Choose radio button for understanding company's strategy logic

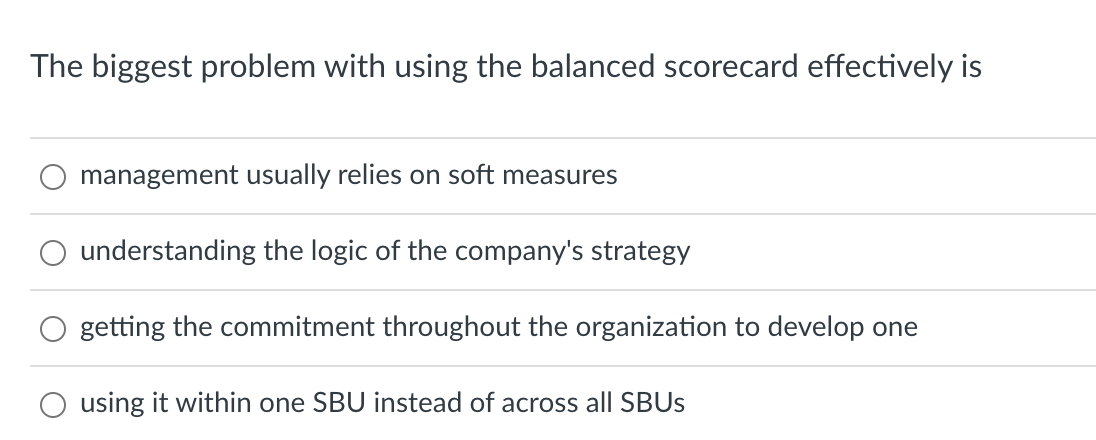53,253
